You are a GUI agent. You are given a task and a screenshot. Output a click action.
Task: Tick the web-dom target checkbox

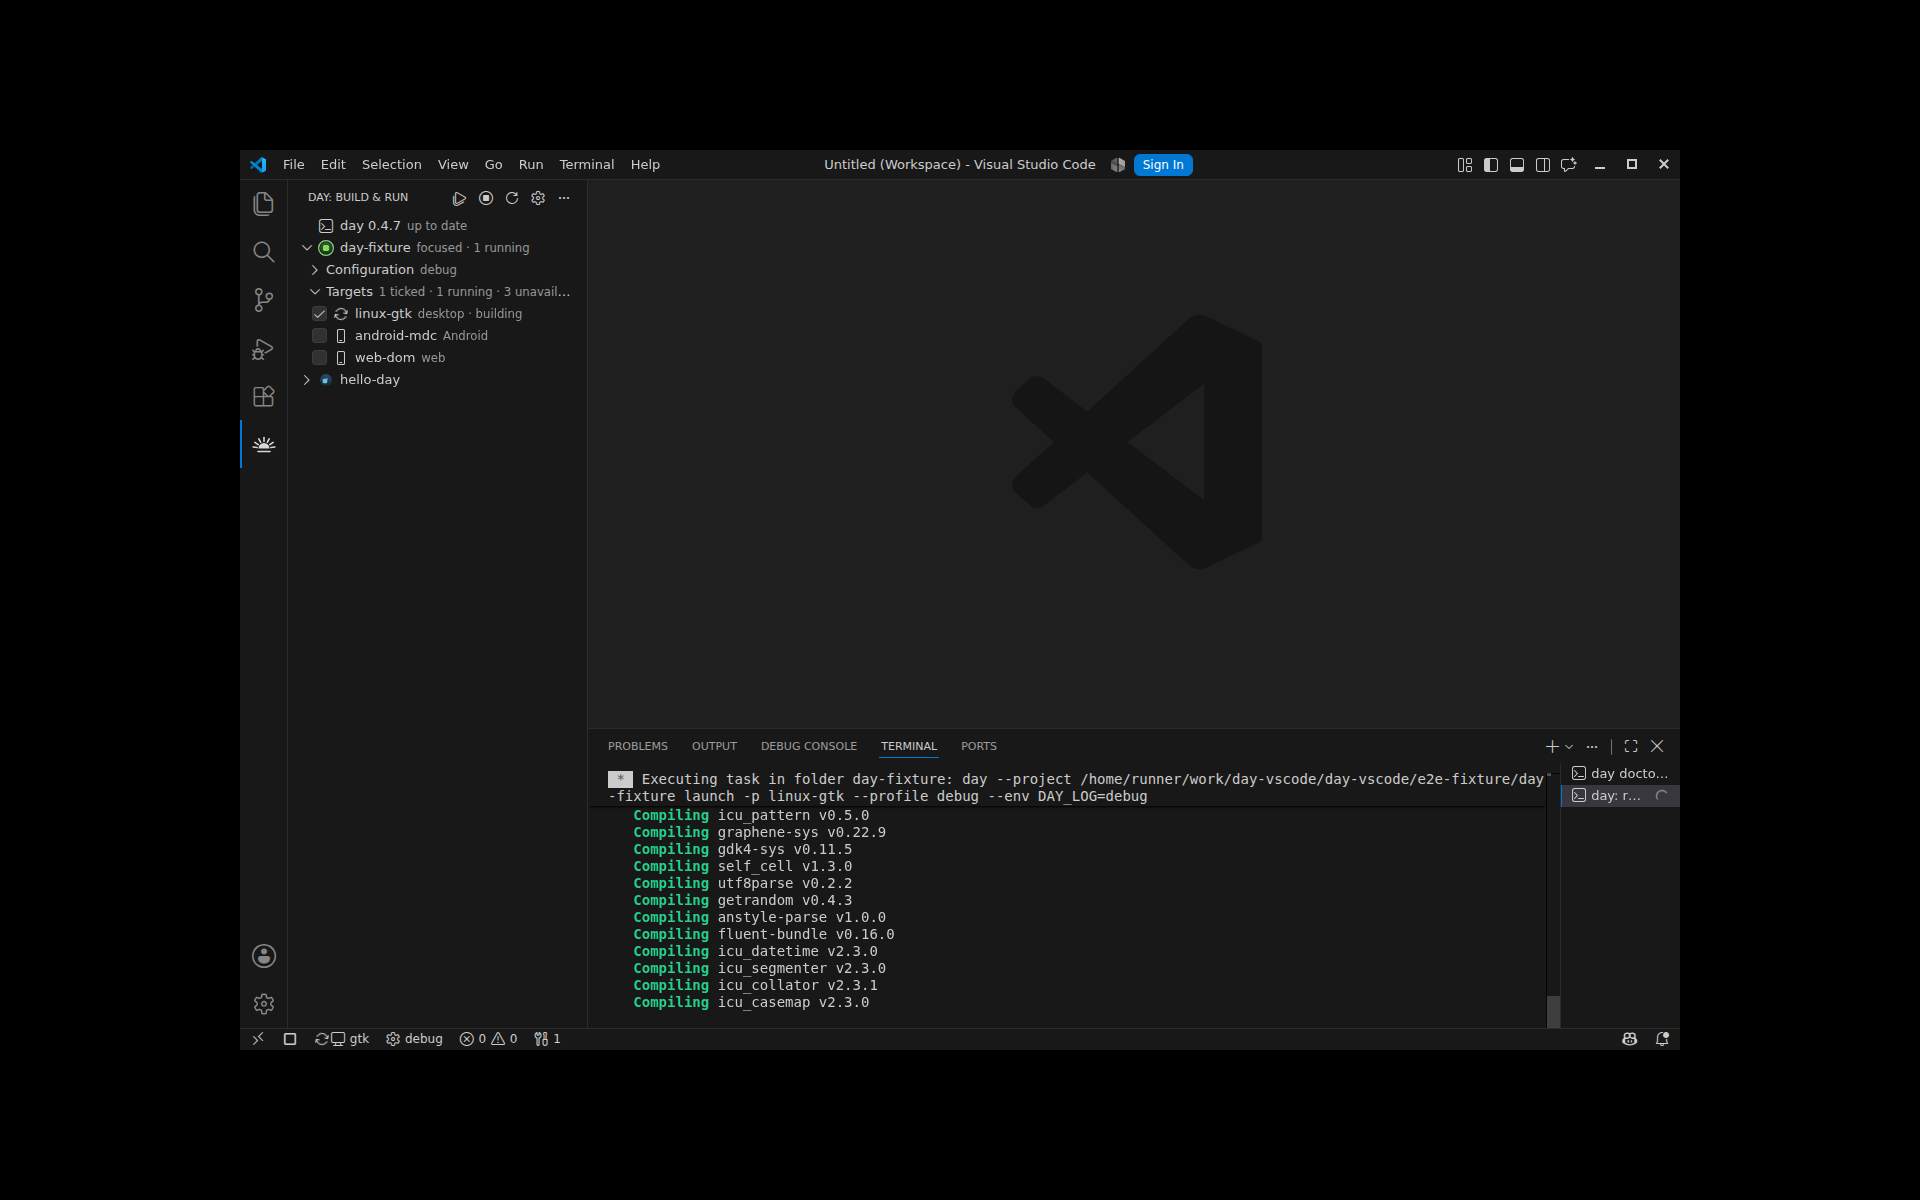click(x=320, y=358)
